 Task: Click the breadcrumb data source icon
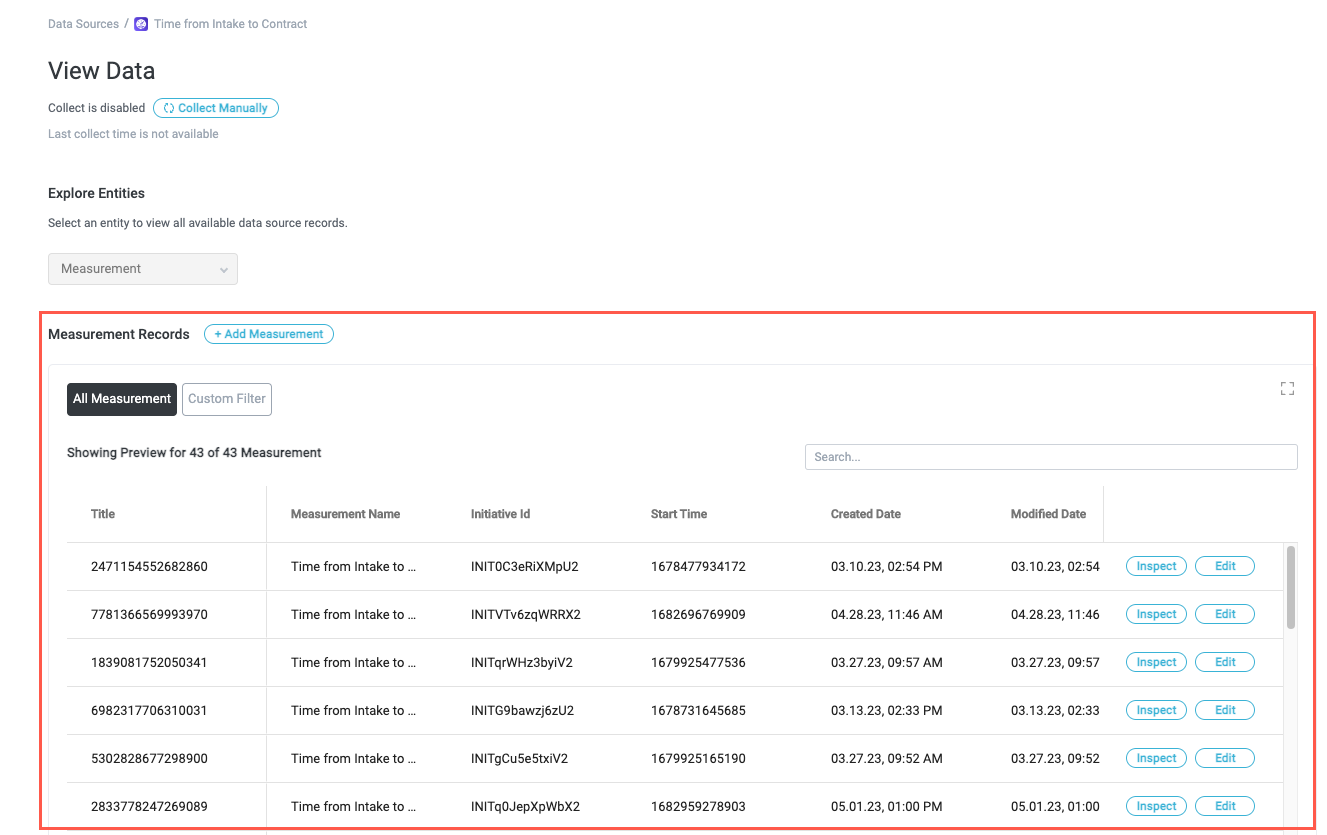141,24
